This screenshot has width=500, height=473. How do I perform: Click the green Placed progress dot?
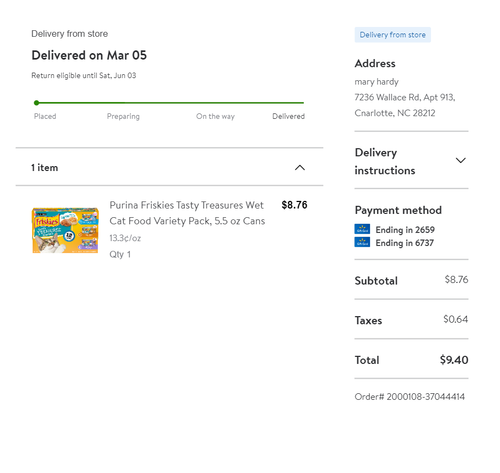[37, 103]
